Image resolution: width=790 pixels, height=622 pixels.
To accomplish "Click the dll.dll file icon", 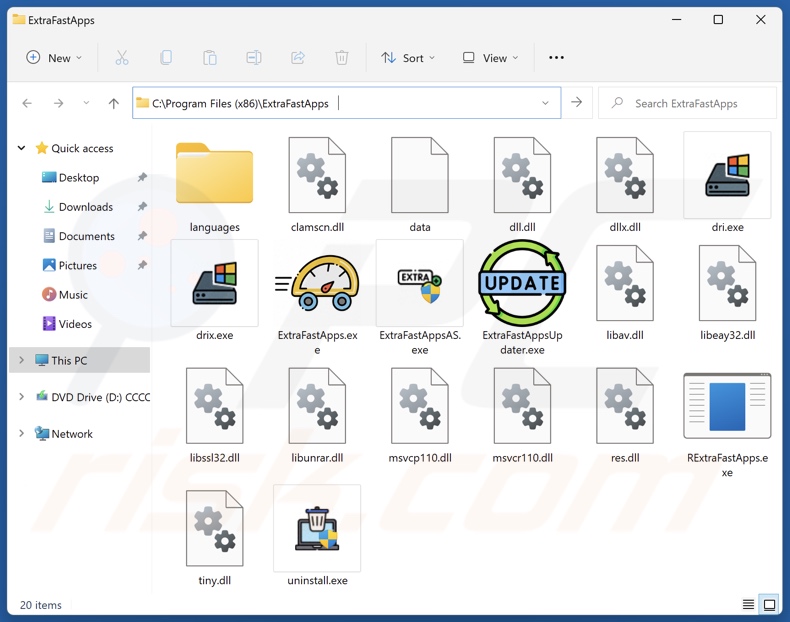I will click(522, 175).
